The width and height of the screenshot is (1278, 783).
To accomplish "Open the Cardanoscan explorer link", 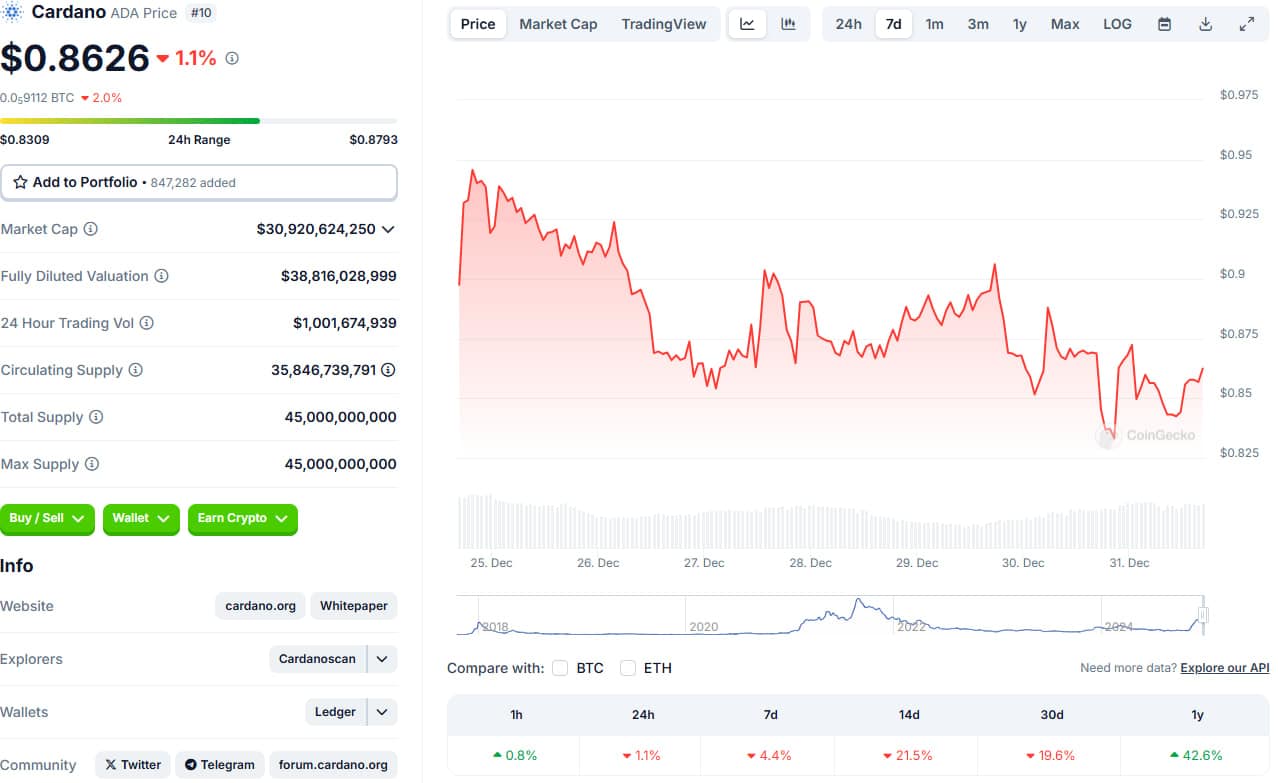I will tap(317, 659).
